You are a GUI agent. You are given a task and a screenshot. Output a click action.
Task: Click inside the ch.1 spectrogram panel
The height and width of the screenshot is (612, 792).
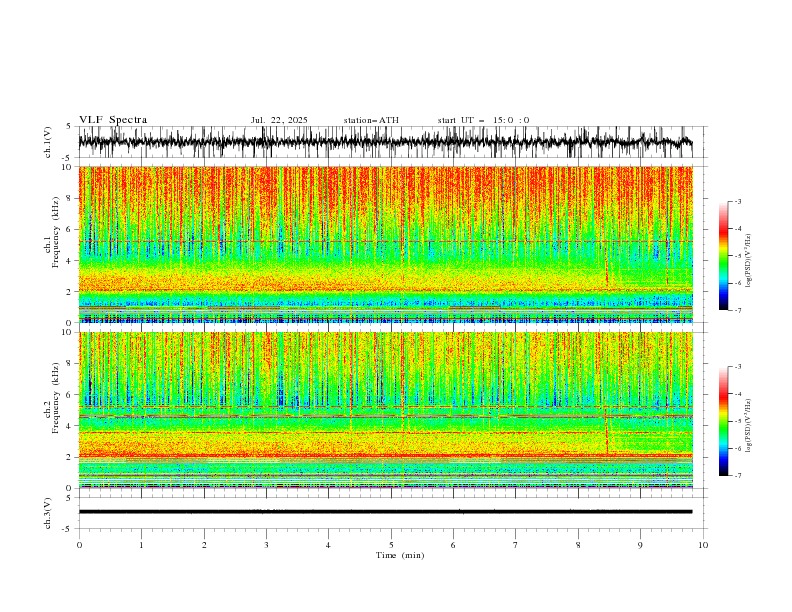coord(385,244)
